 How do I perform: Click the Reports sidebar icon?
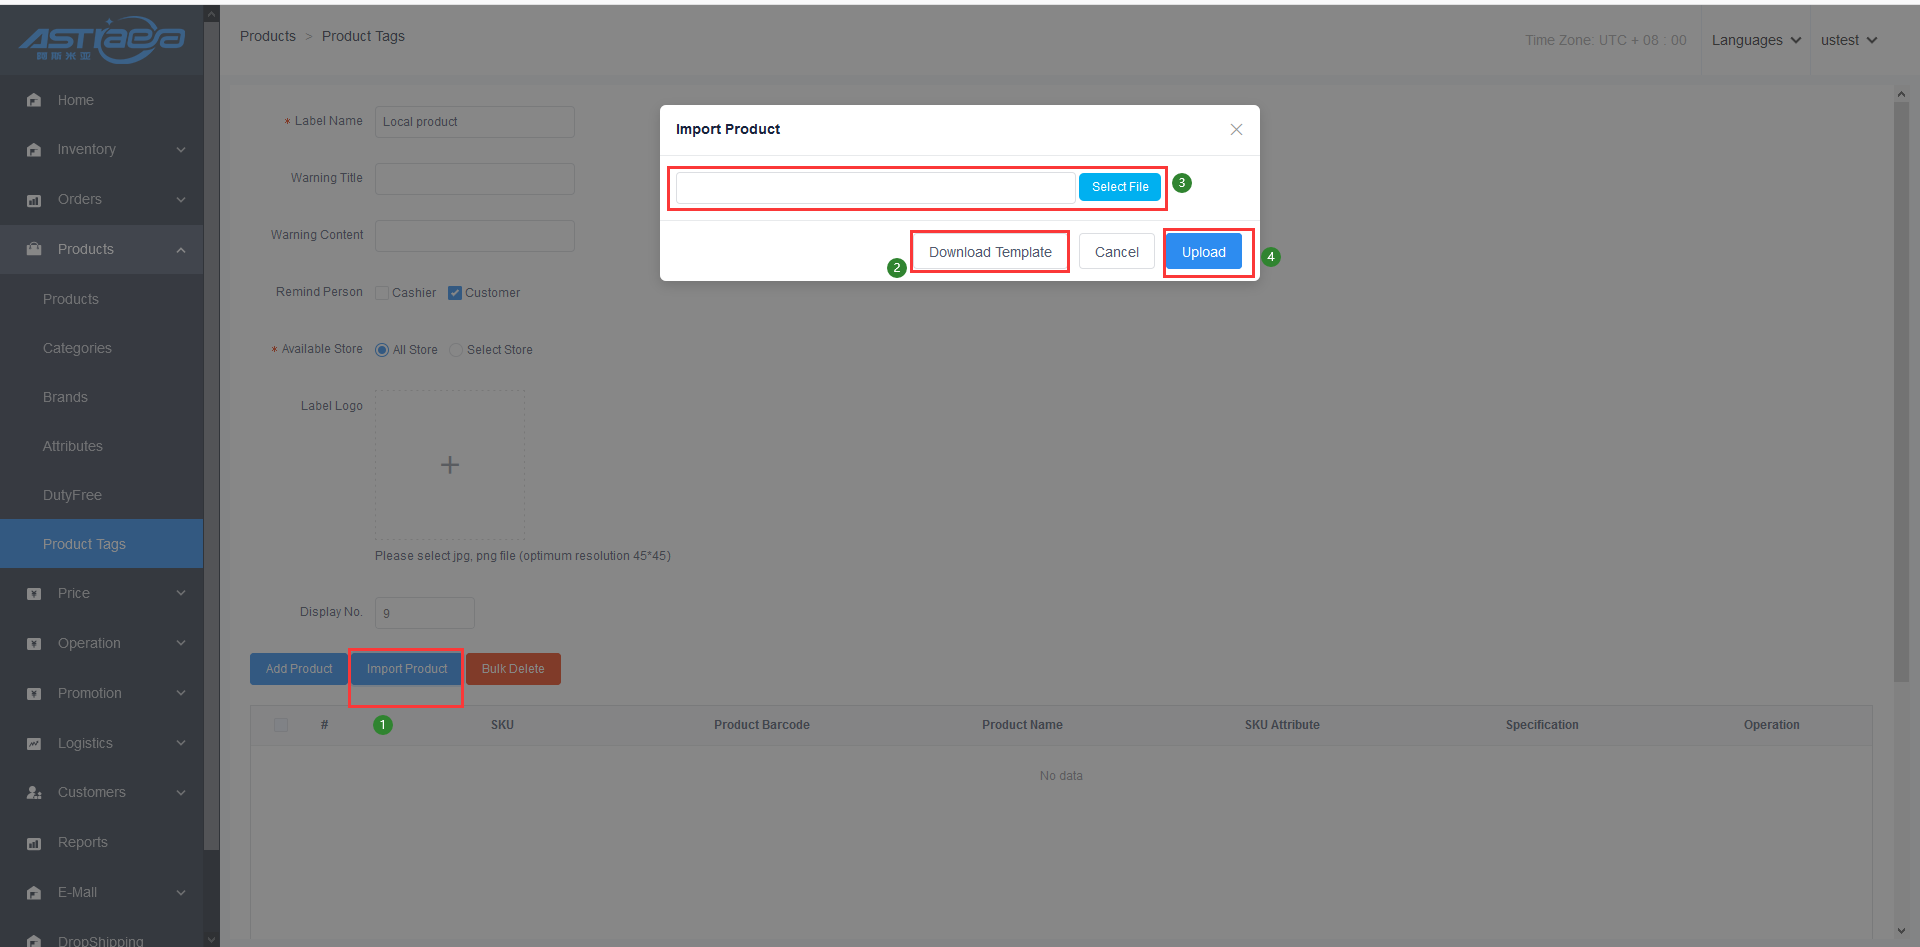34,843
